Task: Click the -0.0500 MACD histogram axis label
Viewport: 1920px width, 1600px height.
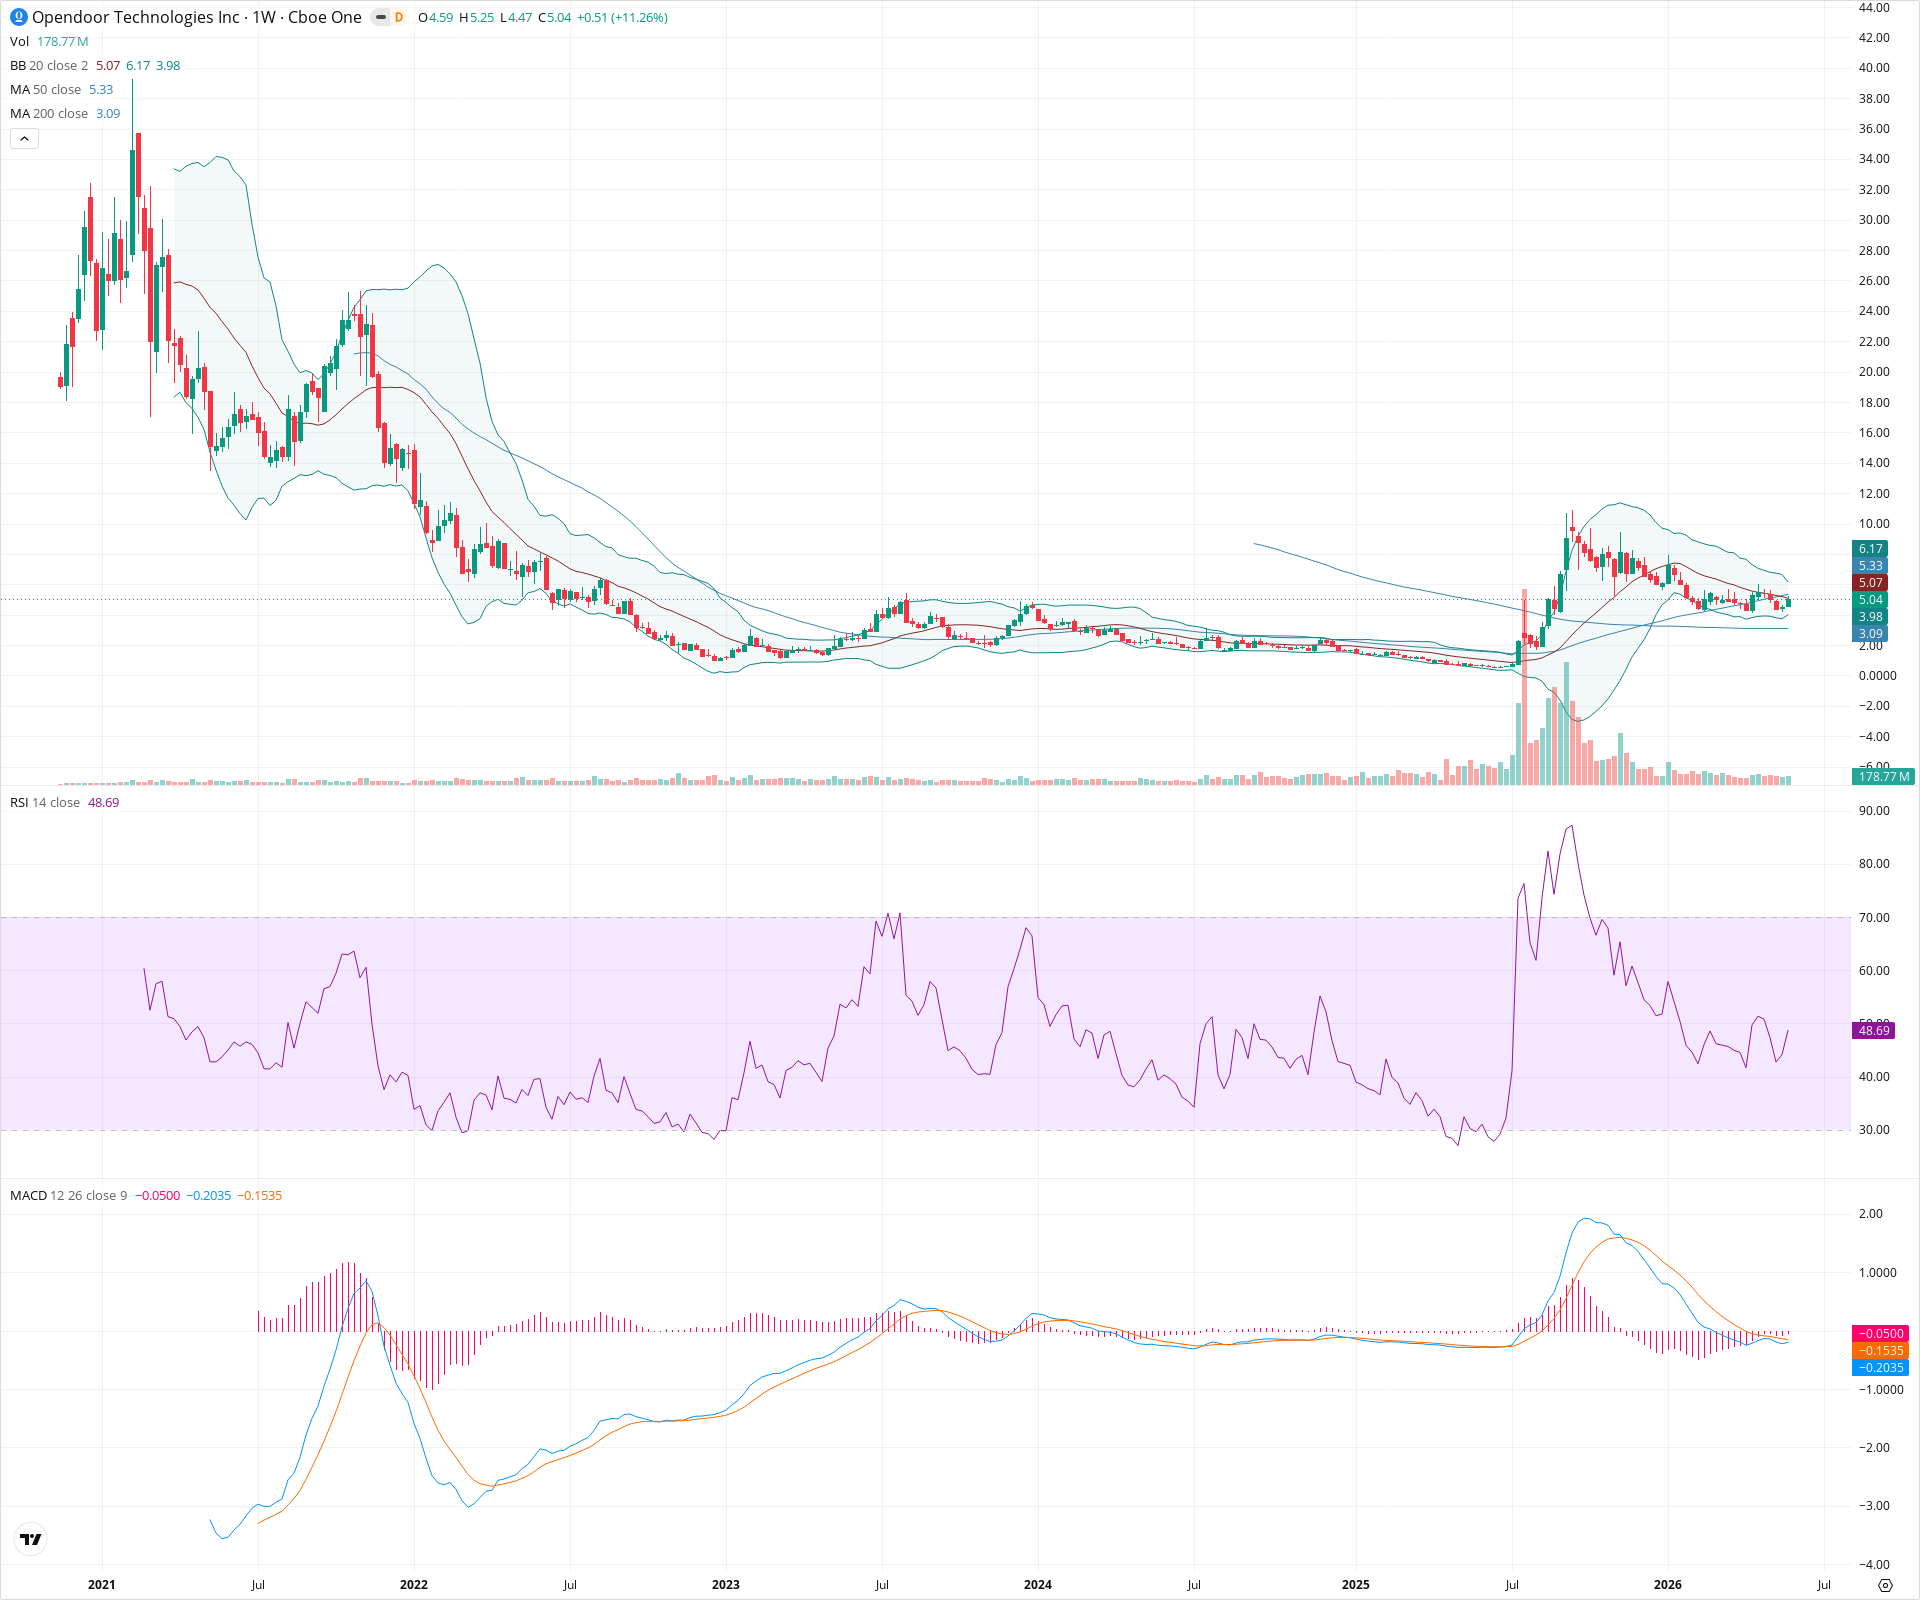Action: tap(1881, 1333)
